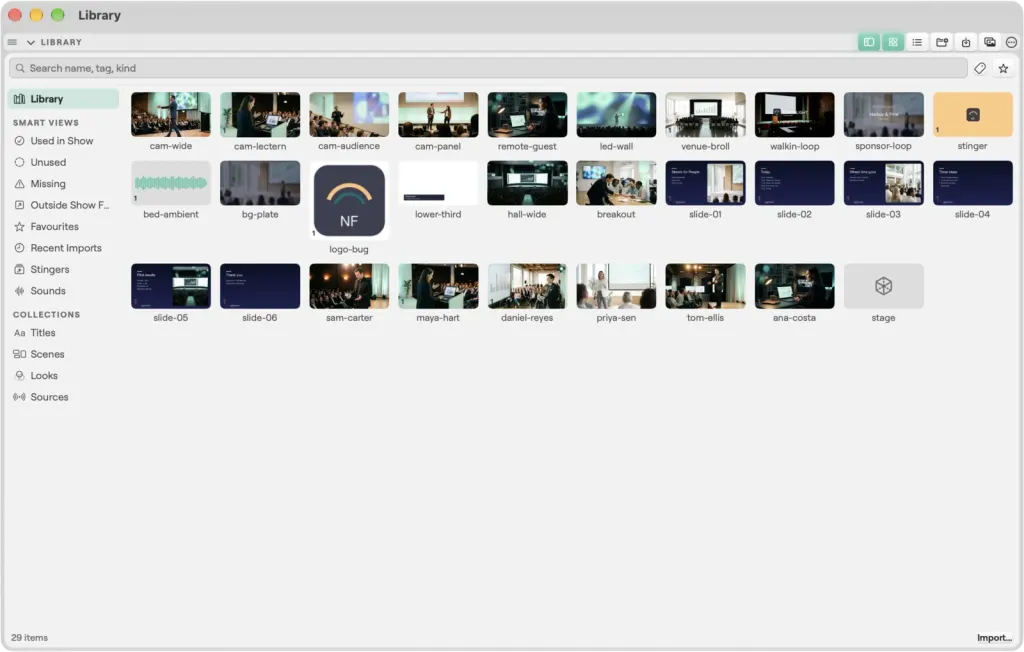Select the tom-ellis thumbnail

pyautogui.click(x=705, y=286)
